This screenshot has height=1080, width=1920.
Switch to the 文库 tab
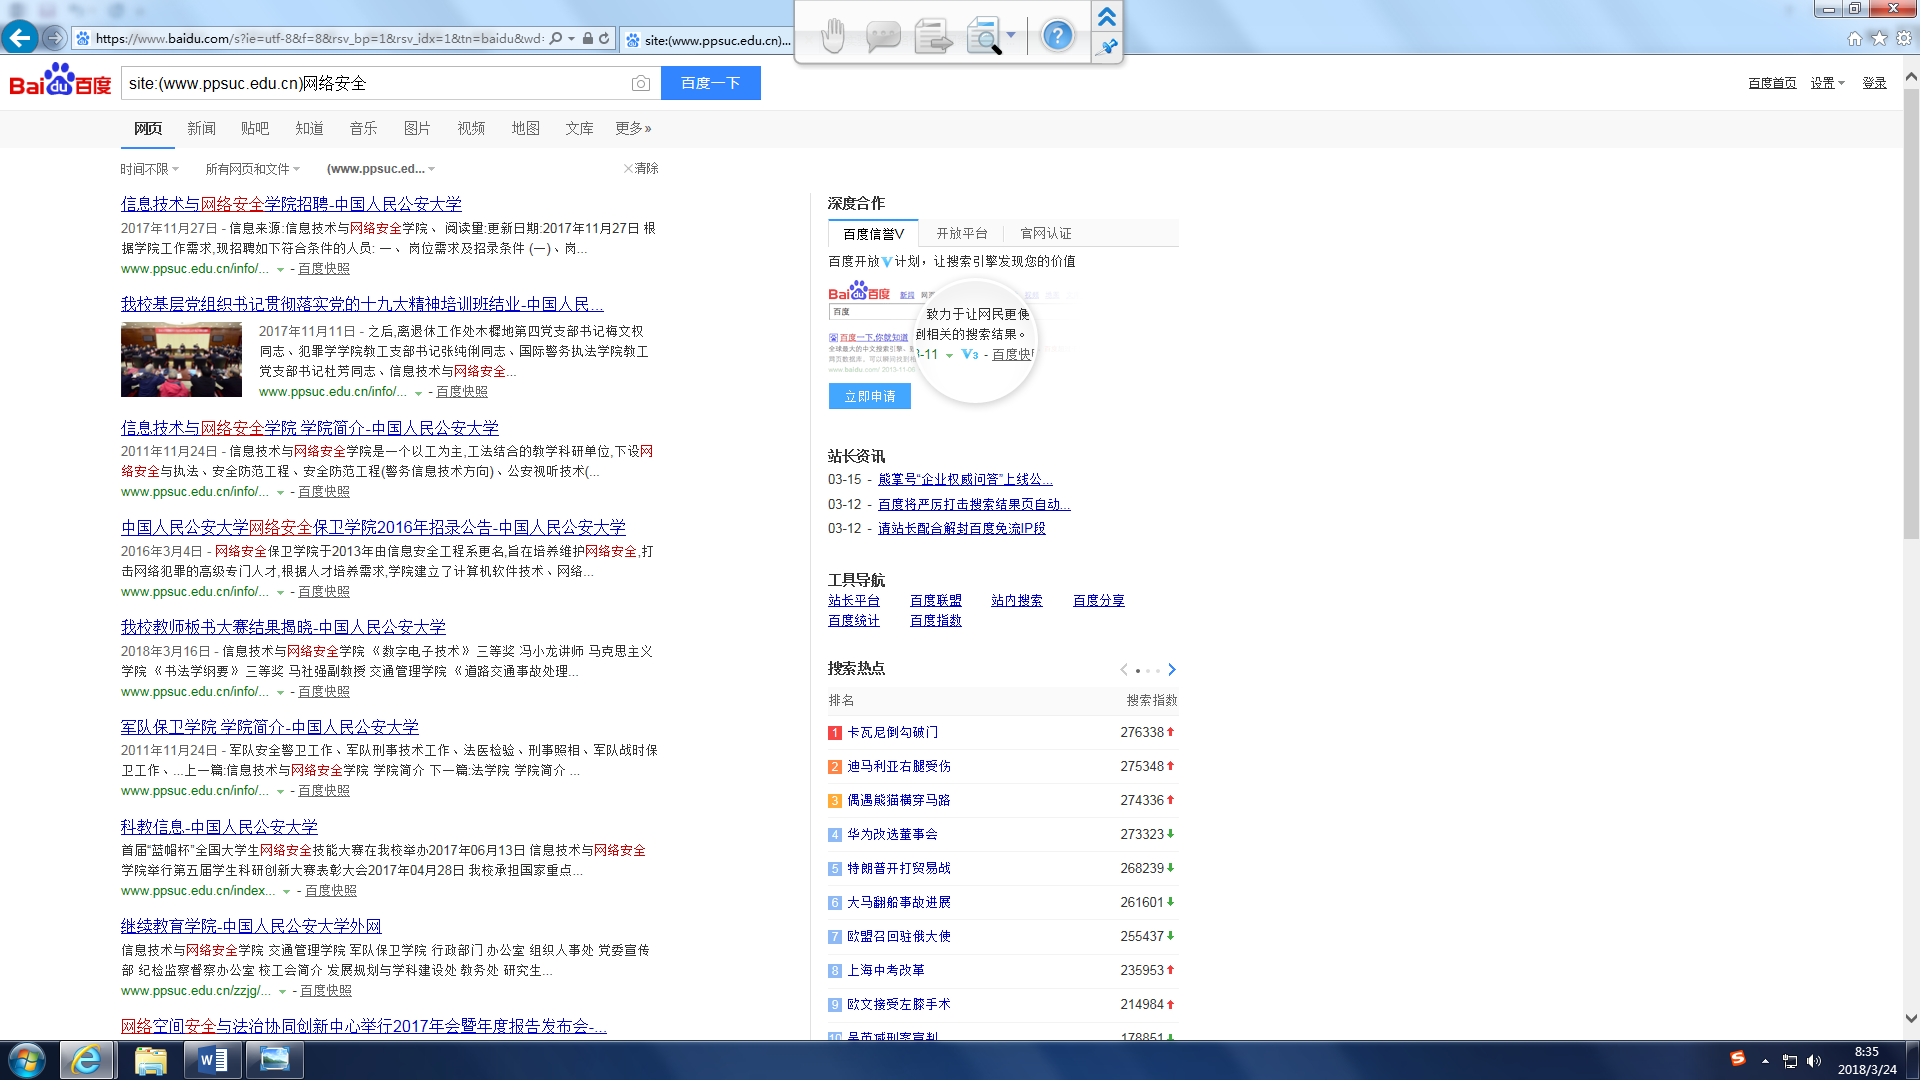(x=579, y=128)
